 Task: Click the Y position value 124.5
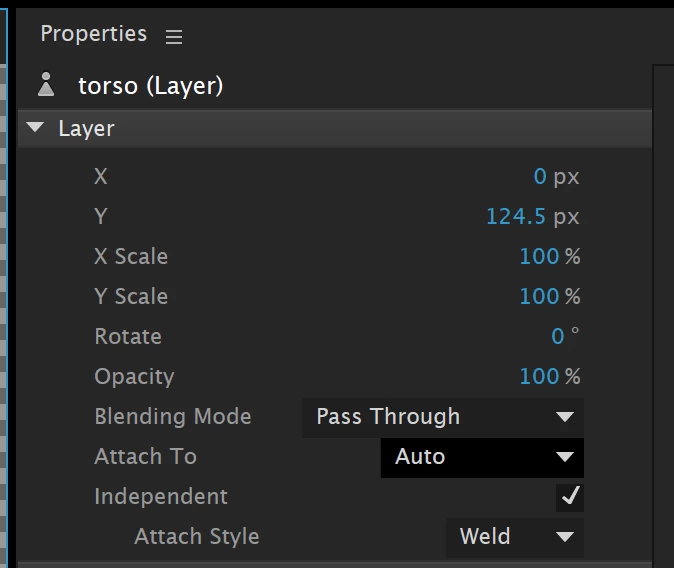(x=516, y=217)
